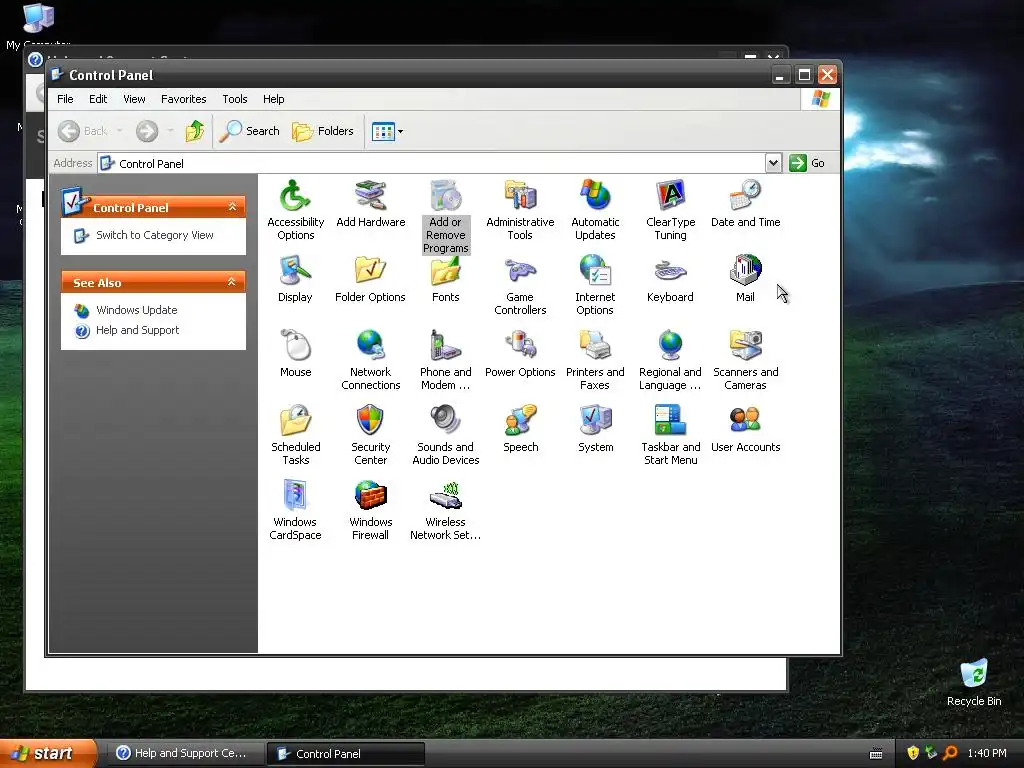Open the File menu

(x=65, y=99)
